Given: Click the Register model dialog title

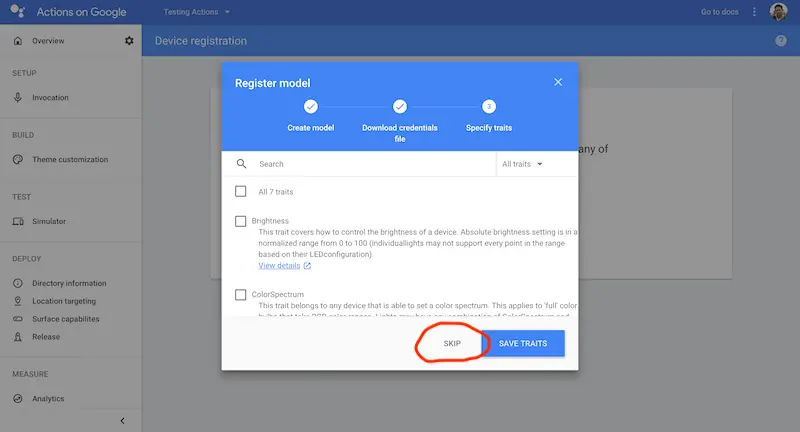Looking at the screenshot, I should click(x=272, y=83).
